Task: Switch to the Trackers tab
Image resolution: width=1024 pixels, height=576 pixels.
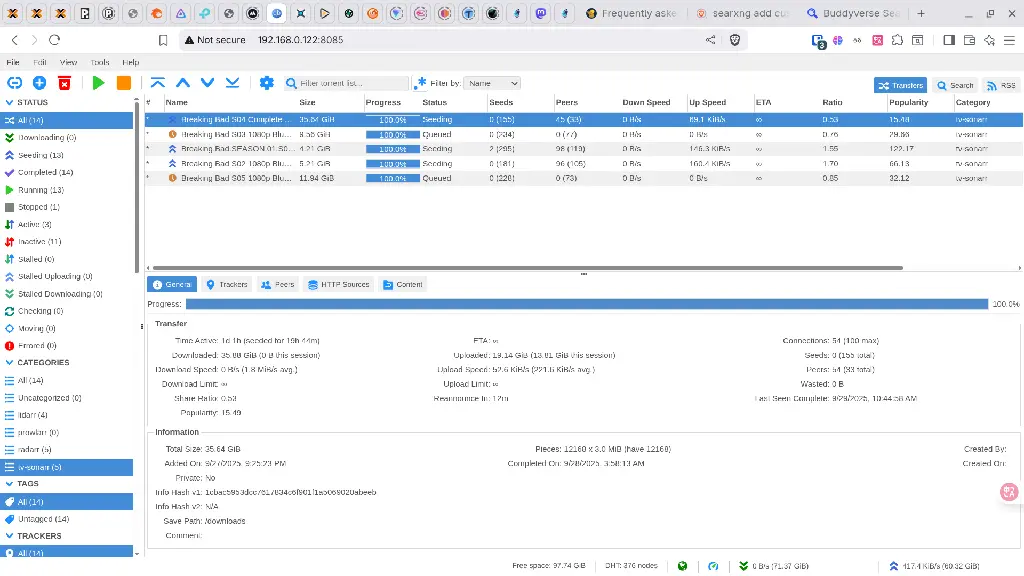Action: coord(226,285)
